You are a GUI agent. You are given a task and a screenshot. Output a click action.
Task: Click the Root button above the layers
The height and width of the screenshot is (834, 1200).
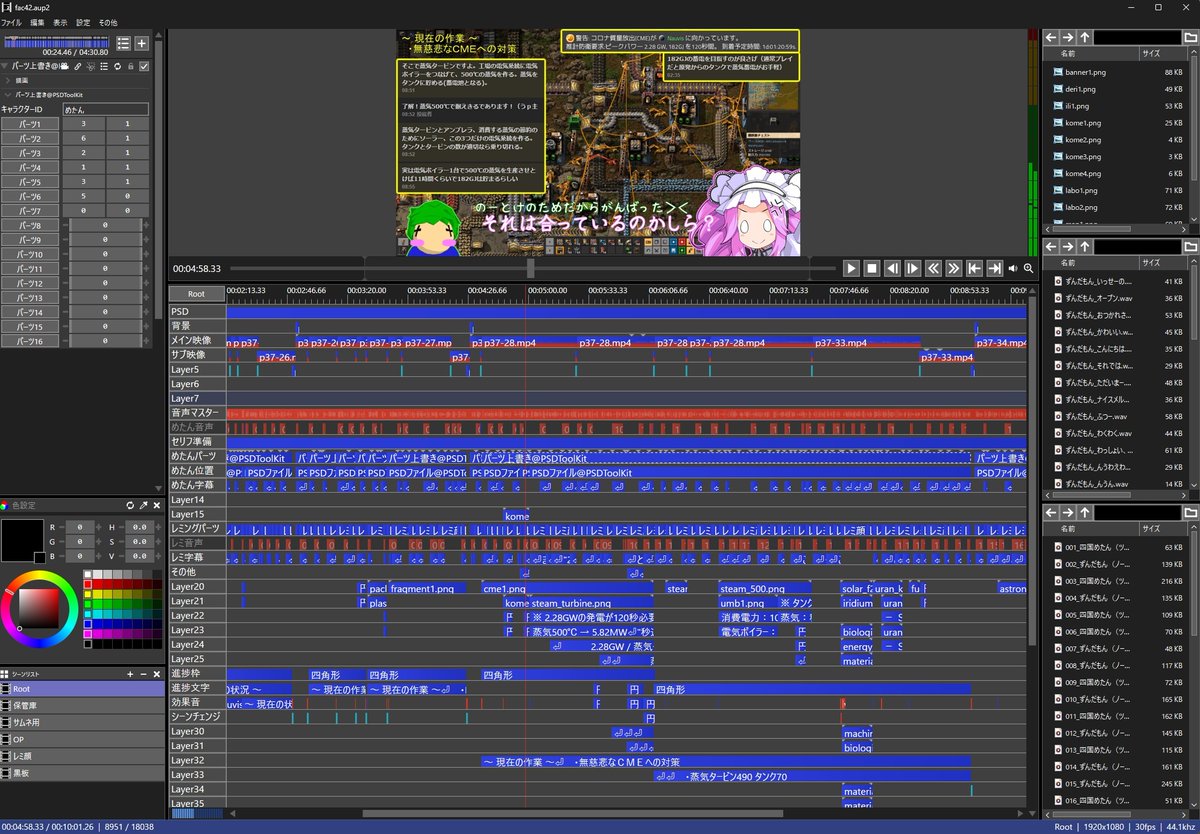196,294
